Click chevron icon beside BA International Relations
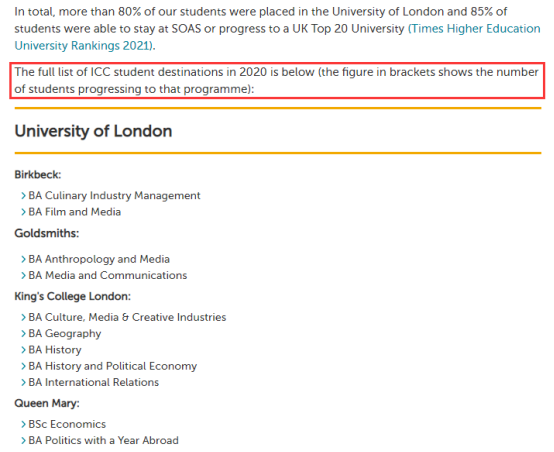This screenshot has width=554, height=452. 23,382
